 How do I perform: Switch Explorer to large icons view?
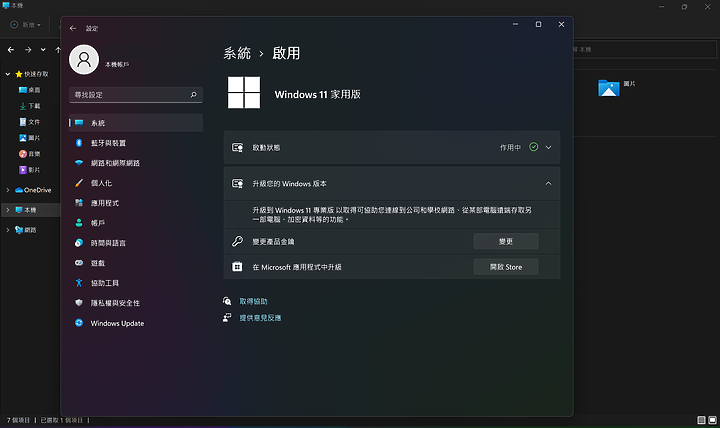click(x=712, y=420)
